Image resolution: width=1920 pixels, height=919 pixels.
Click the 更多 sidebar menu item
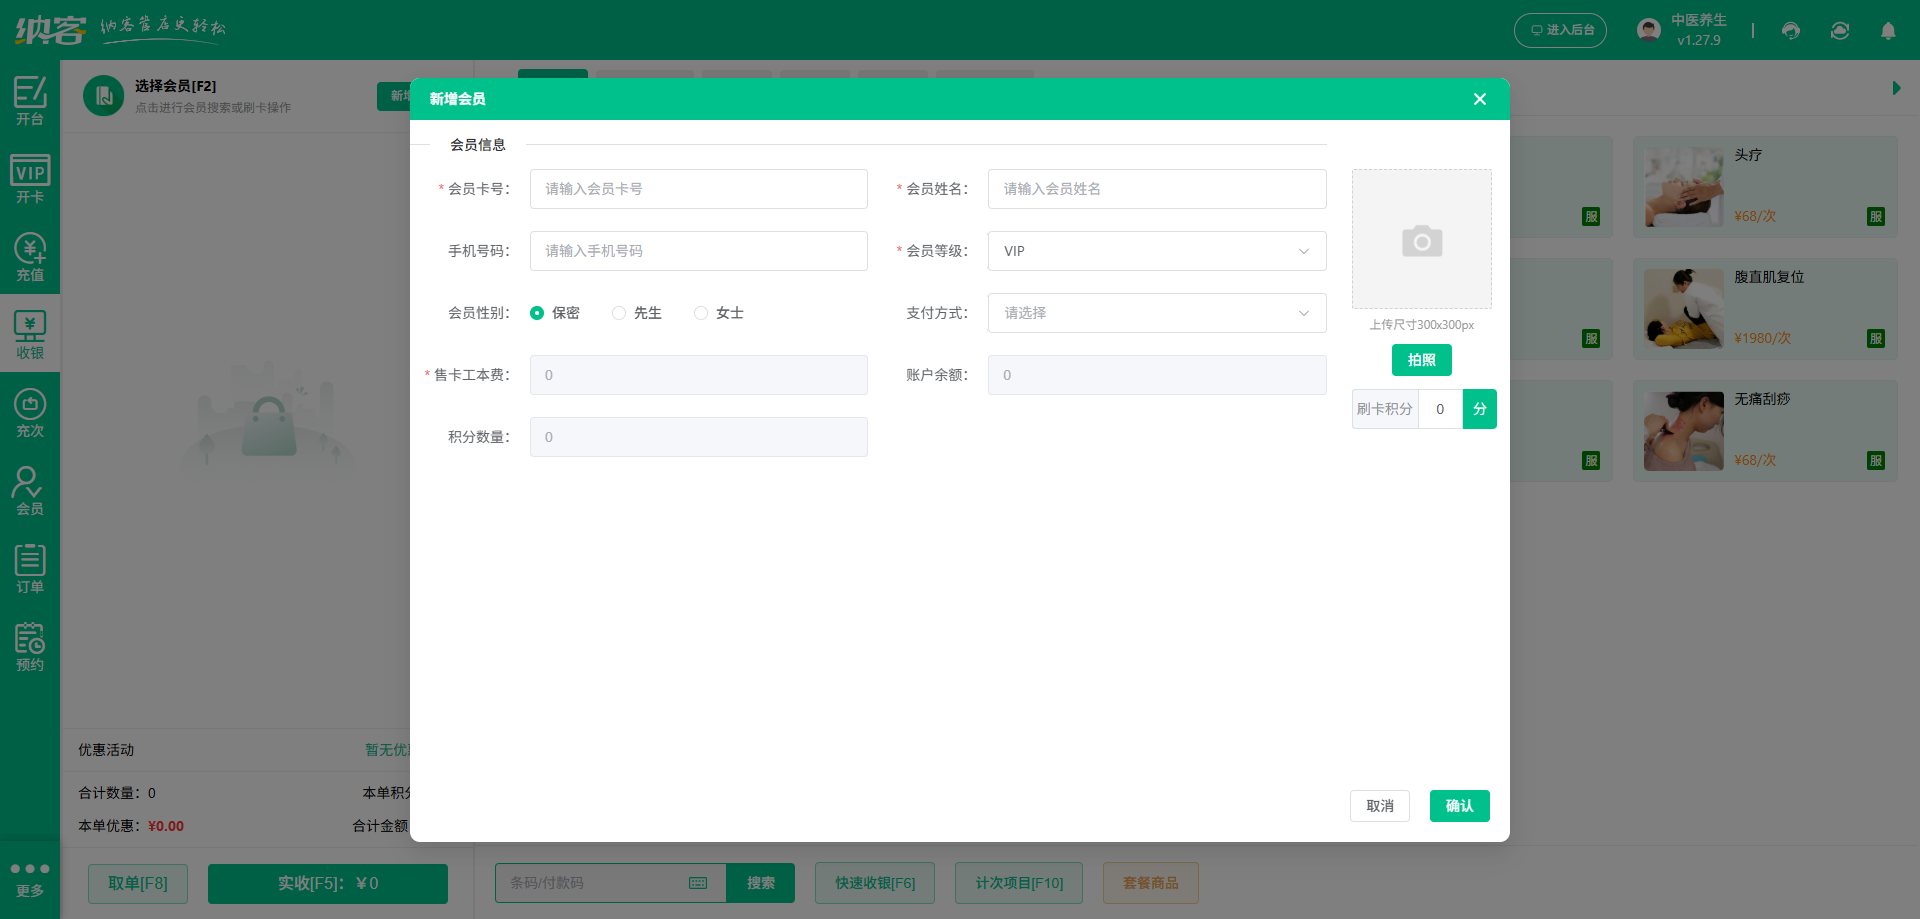pyautogui.click(x=30, y=879)
